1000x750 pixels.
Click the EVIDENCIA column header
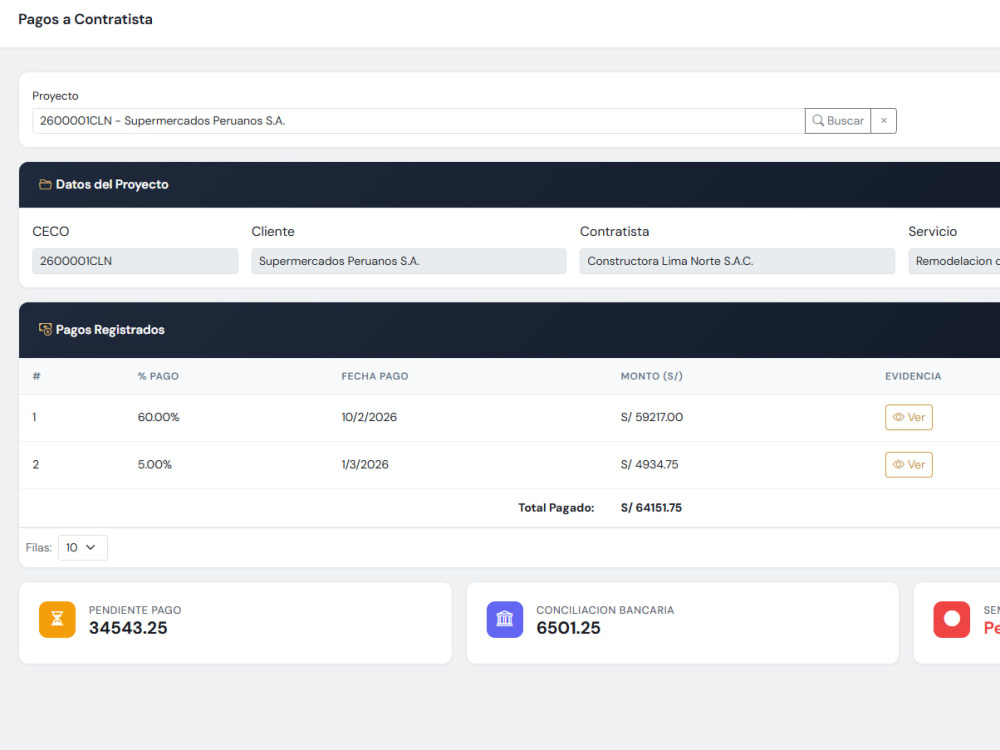pyautogui.click(x=913, y=376)
